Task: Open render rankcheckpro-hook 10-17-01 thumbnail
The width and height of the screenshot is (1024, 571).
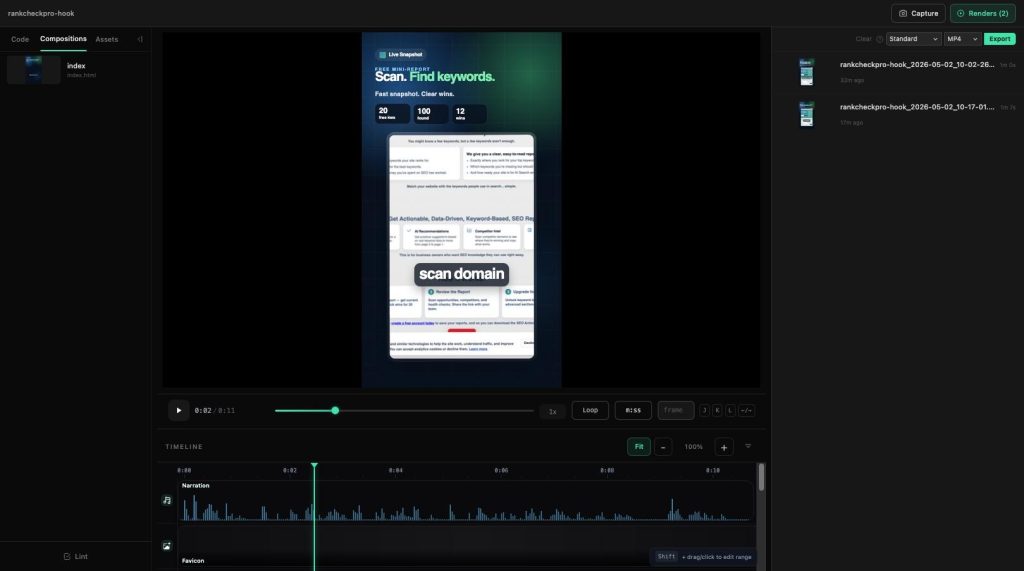Action: [807, 114]
